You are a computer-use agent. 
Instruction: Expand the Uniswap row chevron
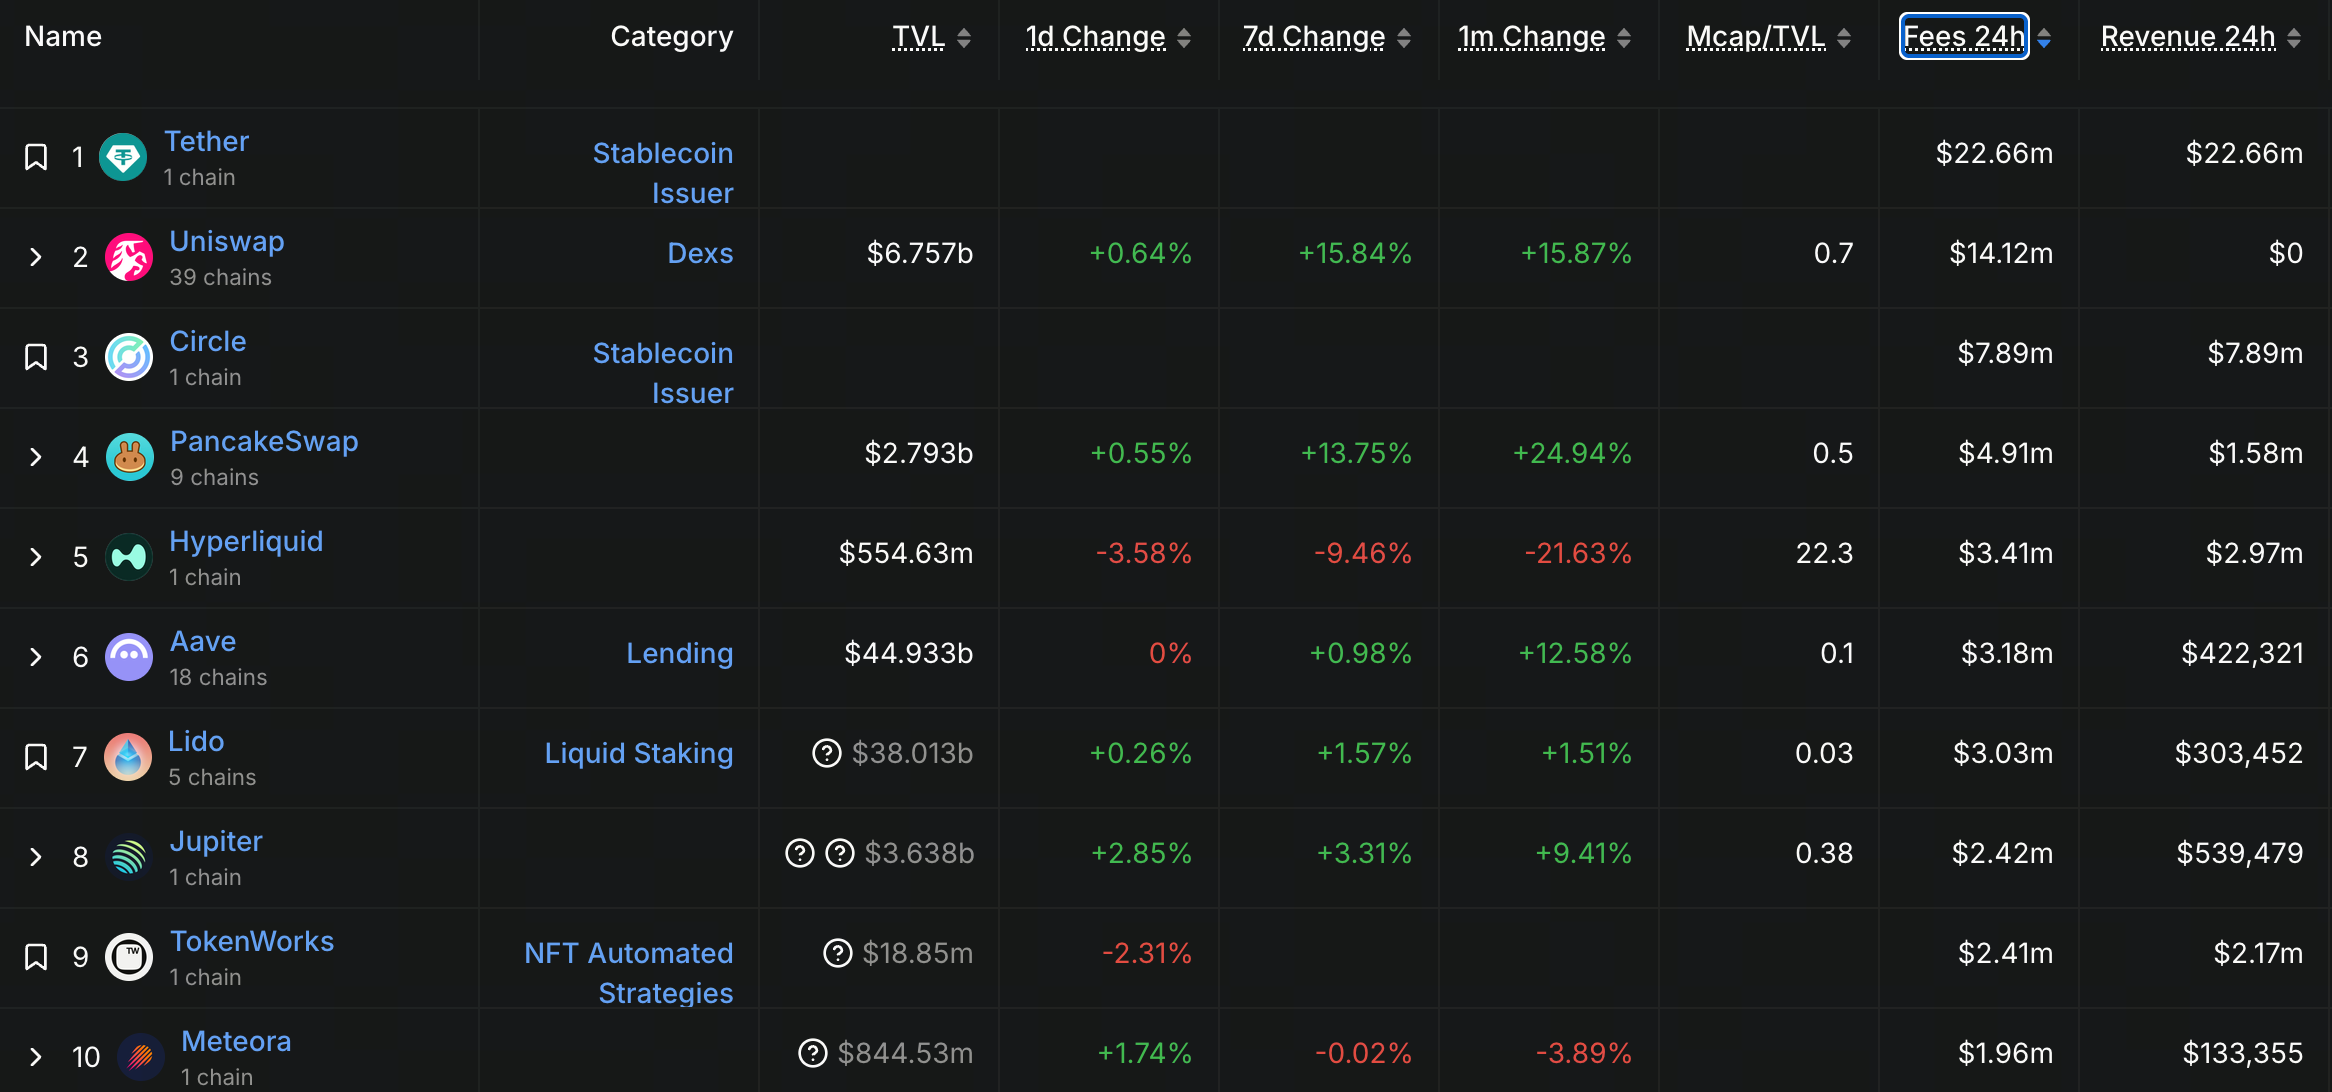pos(36,257)
